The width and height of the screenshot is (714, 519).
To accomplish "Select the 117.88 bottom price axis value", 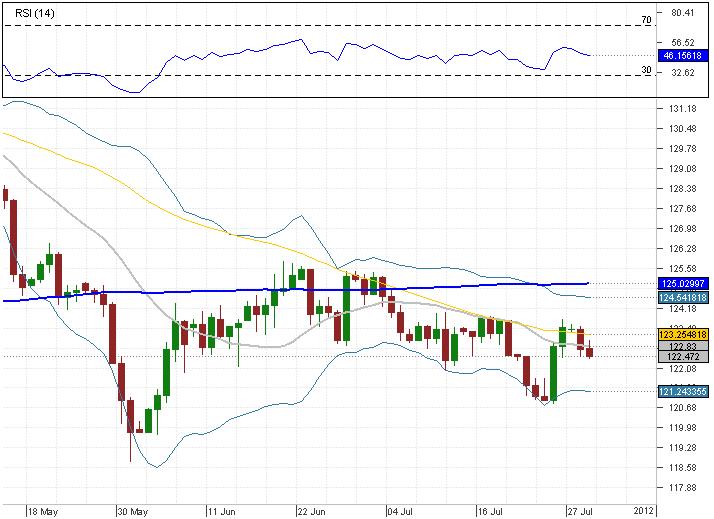I will 682,488.
